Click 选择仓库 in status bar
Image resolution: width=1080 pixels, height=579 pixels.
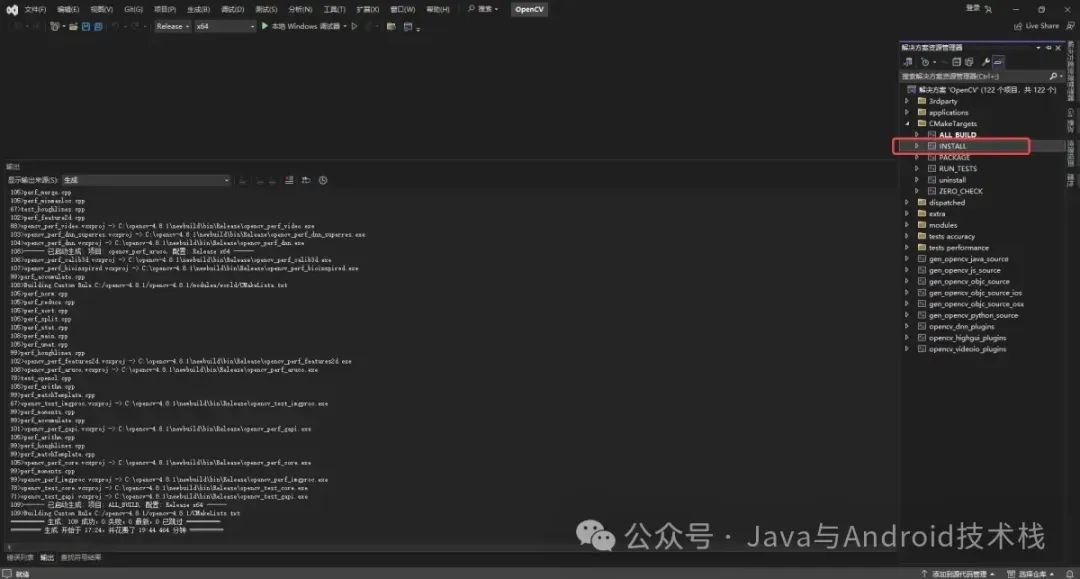click(1031, 573)
